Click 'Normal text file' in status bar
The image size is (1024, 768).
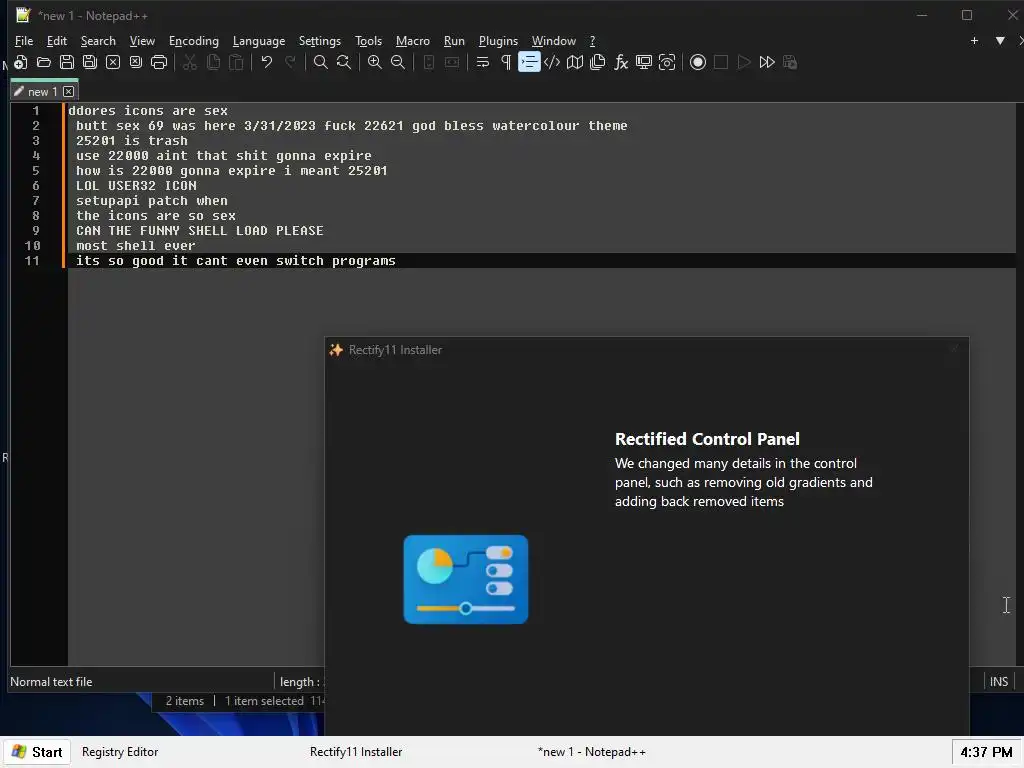coord(51,682)
